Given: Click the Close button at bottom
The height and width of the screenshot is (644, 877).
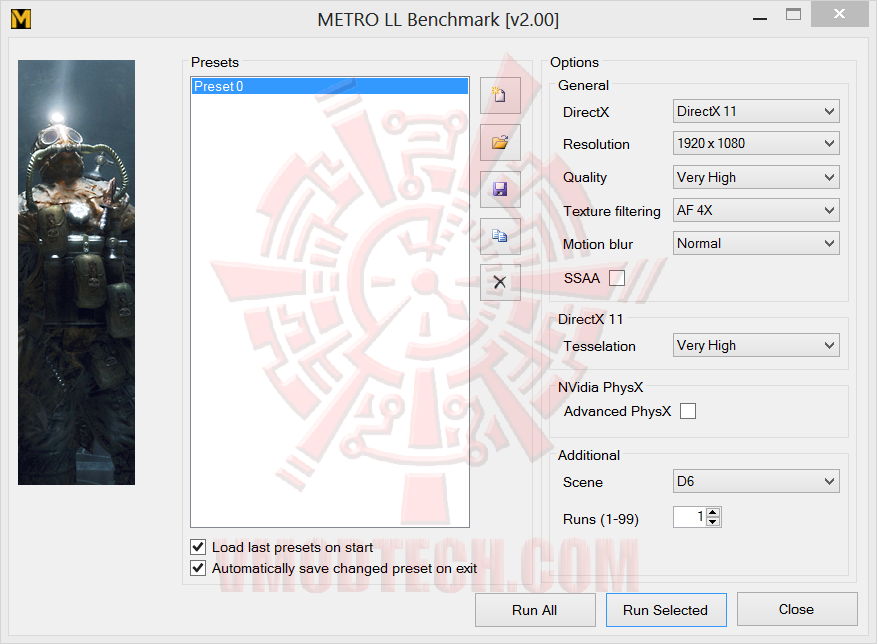Looking at the screenshot, I should tap(797, 609).
